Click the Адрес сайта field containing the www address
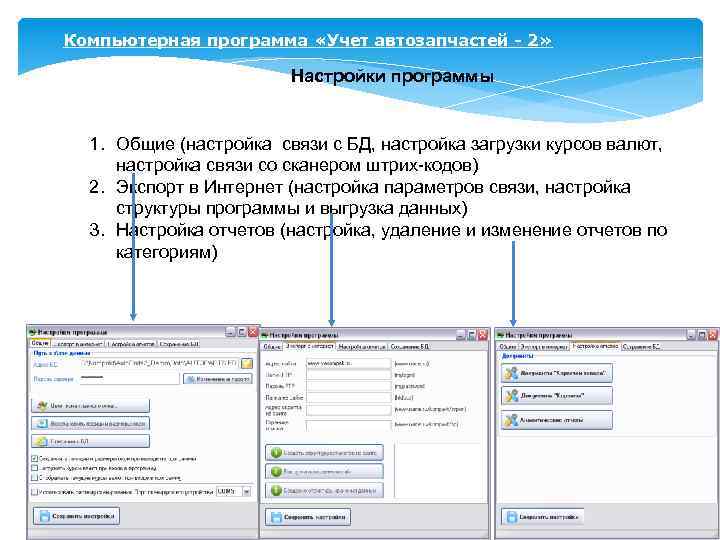This screenshot has height=540, width=720. pyautogui.click(x=349, y=363)
